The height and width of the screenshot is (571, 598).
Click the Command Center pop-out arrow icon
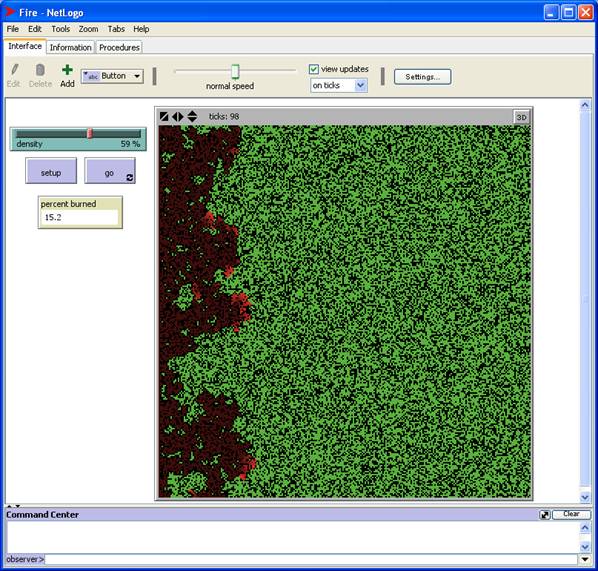[x=545, y=515]
